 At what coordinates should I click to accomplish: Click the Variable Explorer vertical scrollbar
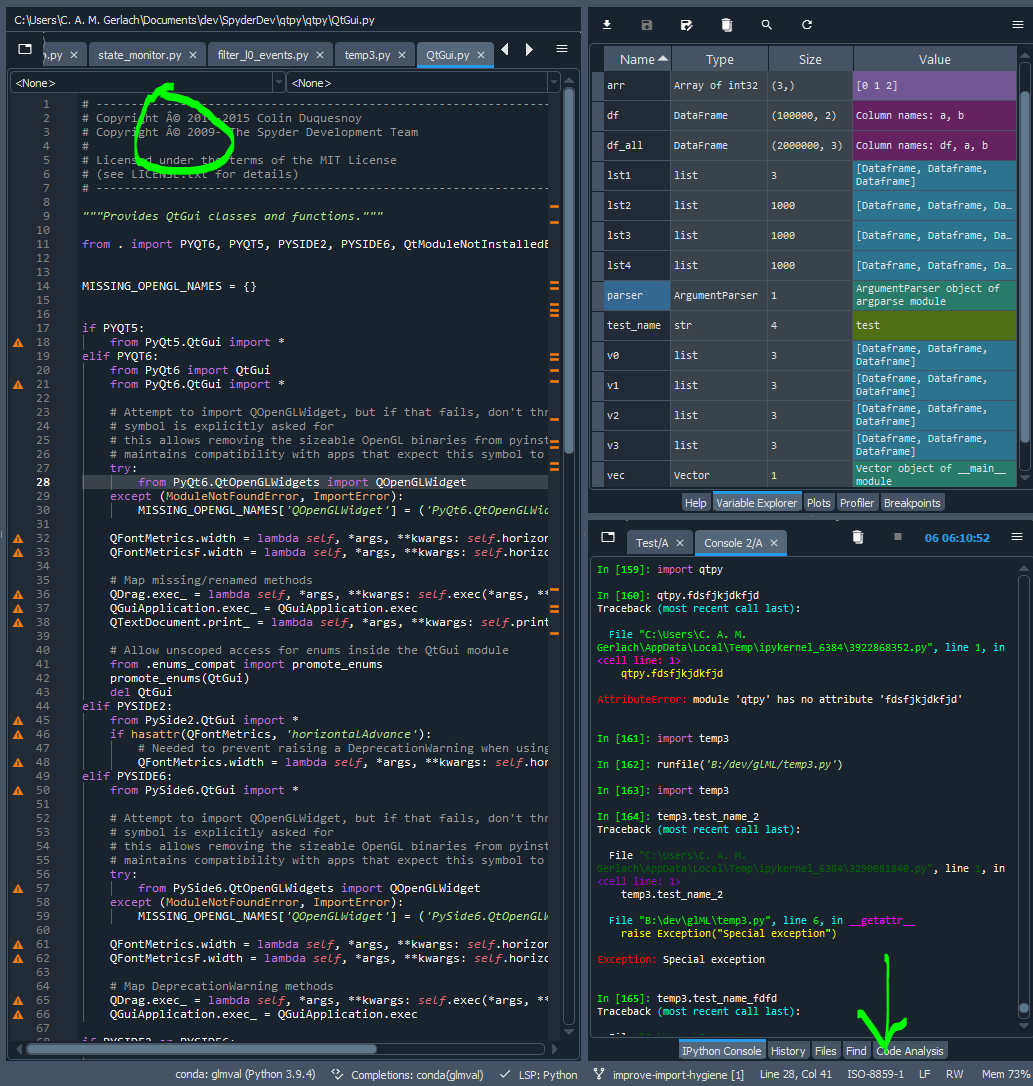1025,267
